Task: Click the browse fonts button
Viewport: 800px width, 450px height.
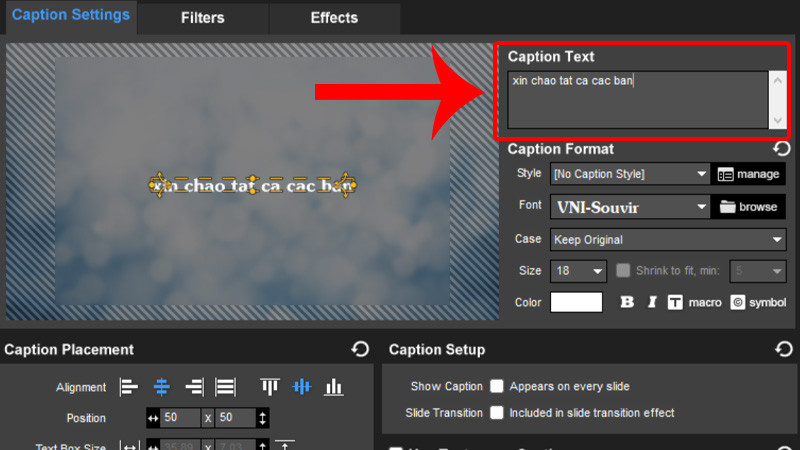Action: tap(749, 207)
